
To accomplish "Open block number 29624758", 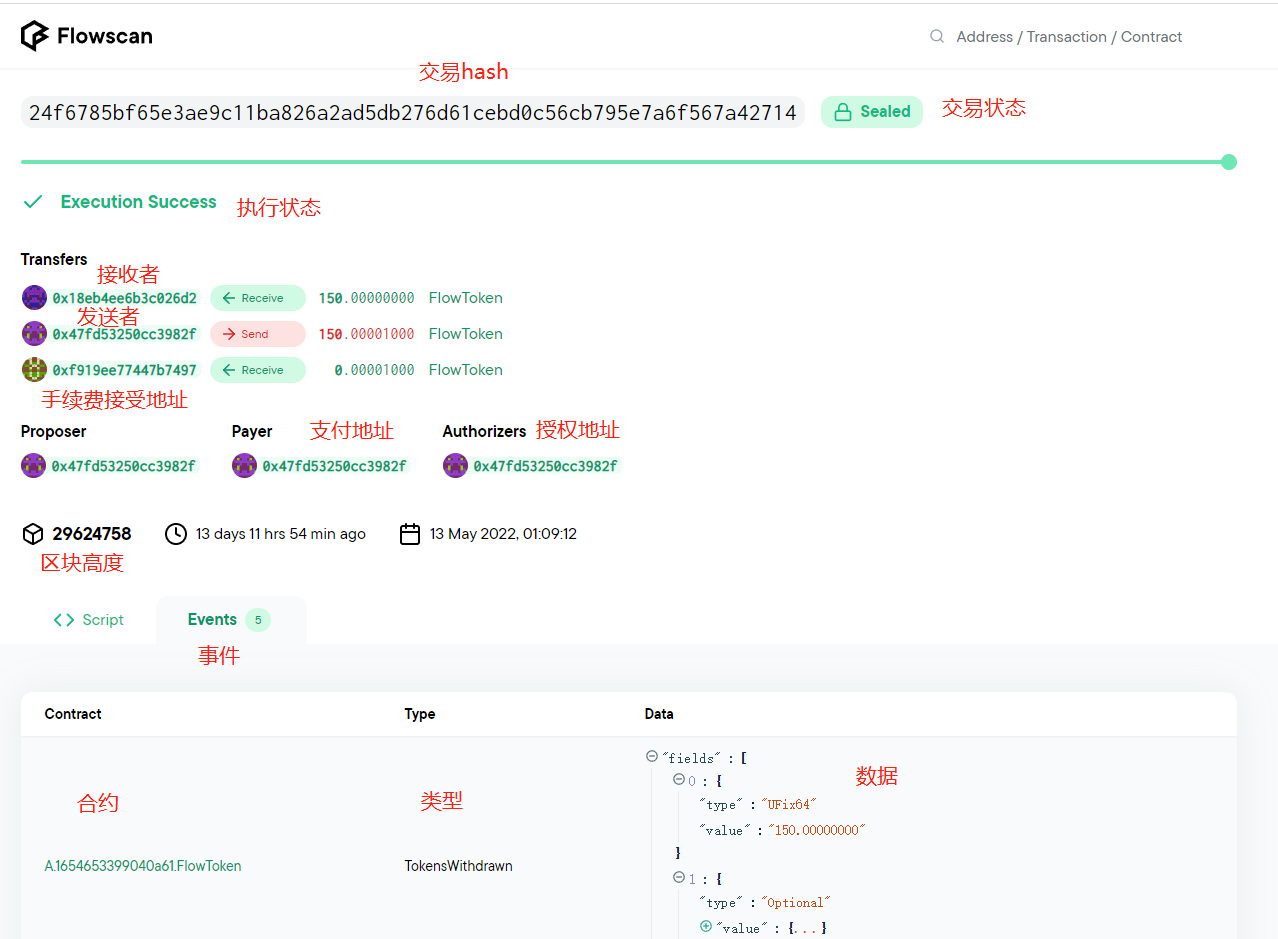I will tap(92, 534).
